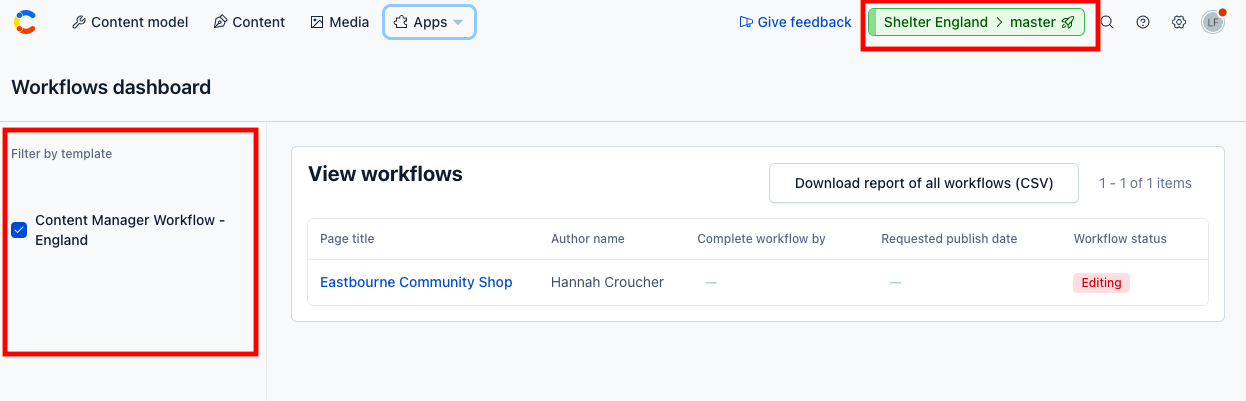
Task: Open the LF user avatar menu
Action: point(1212,22)
